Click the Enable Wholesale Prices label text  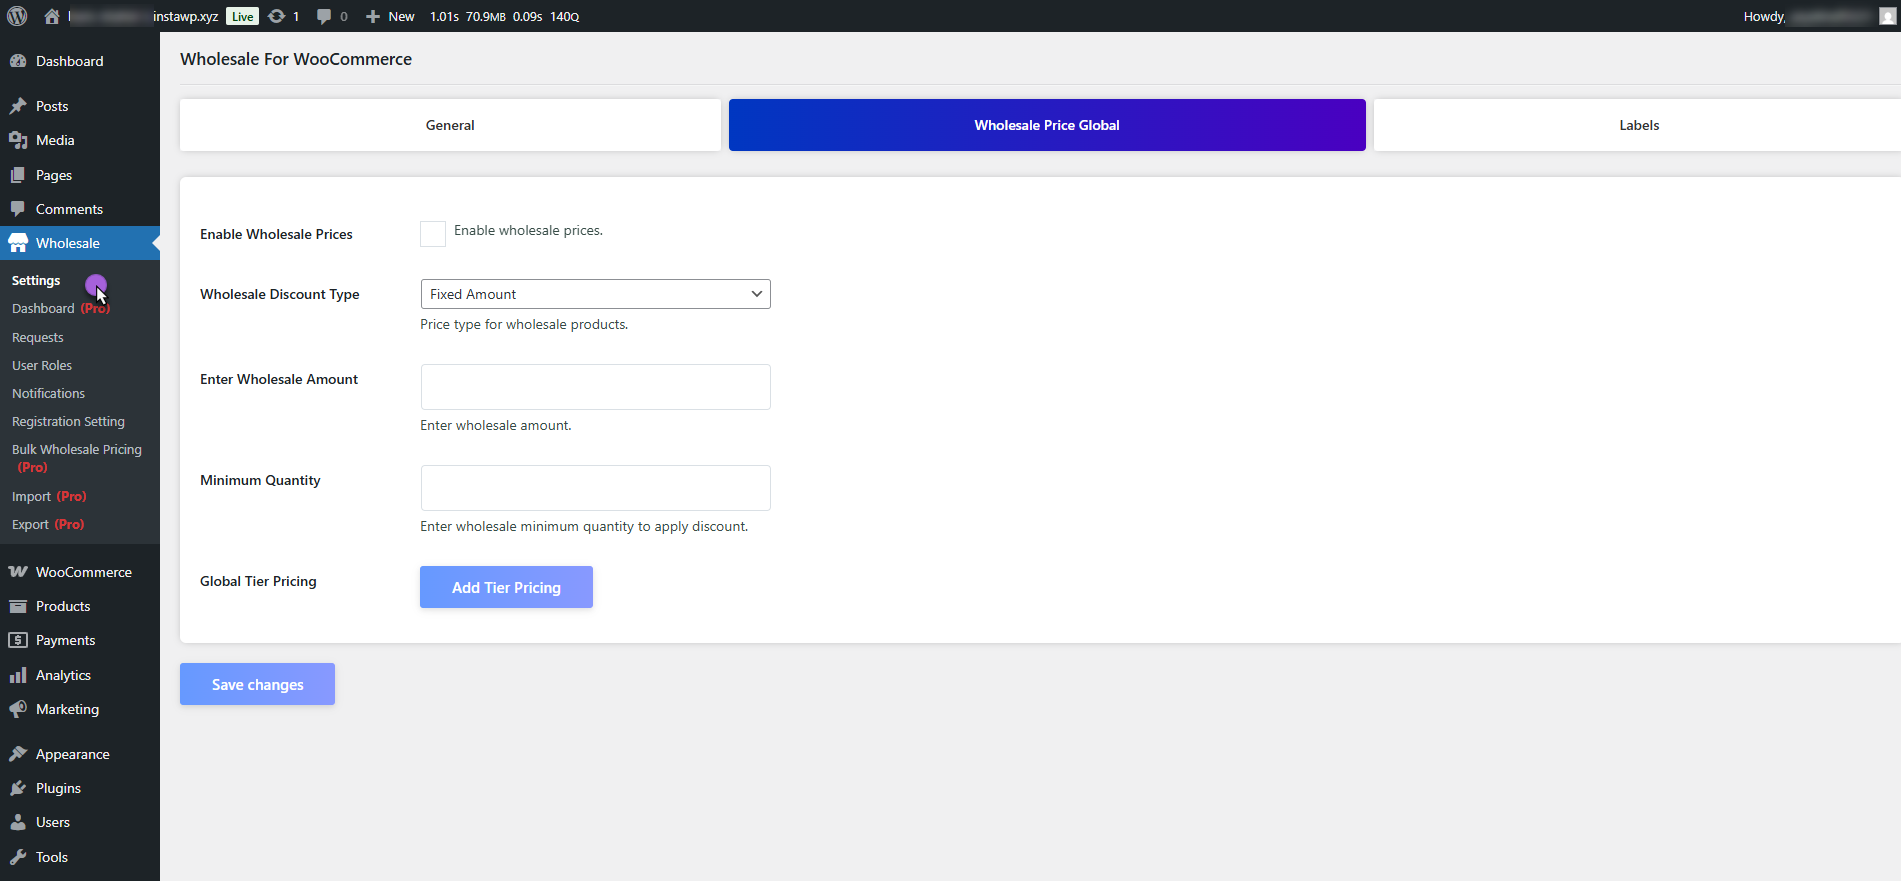point(276,234)
